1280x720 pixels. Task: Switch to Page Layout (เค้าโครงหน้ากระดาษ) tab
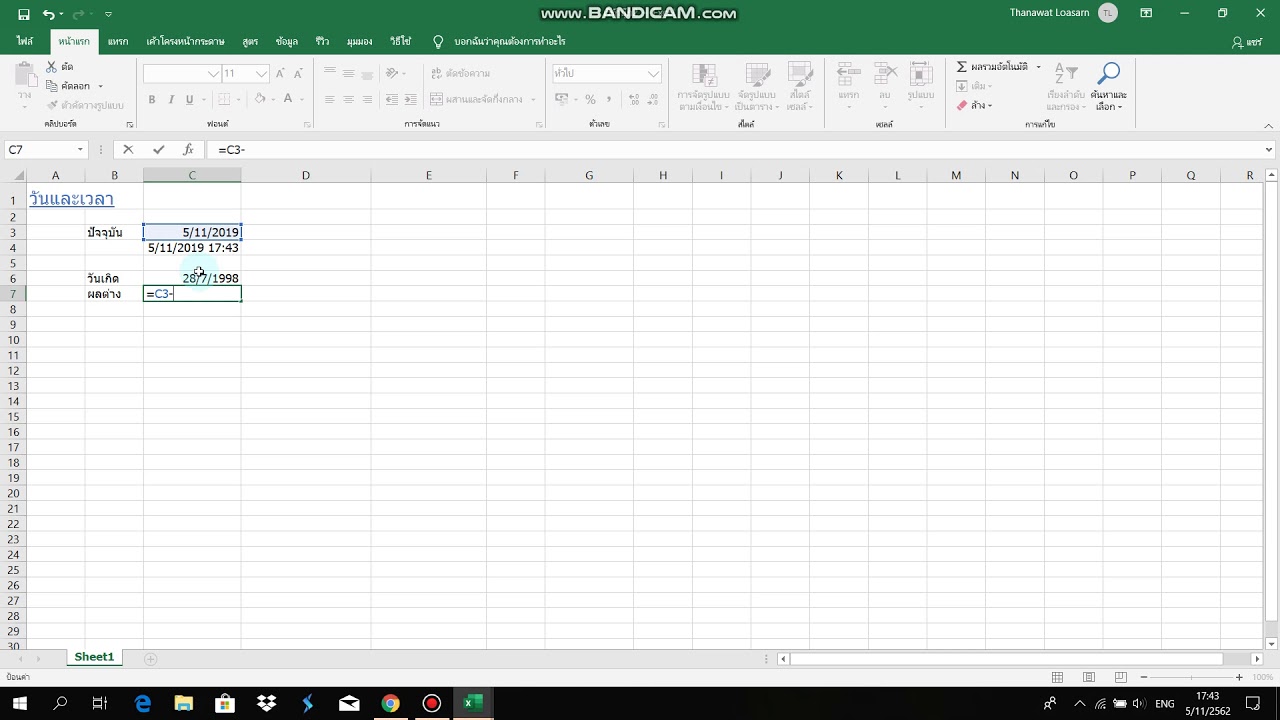[185, 41]
